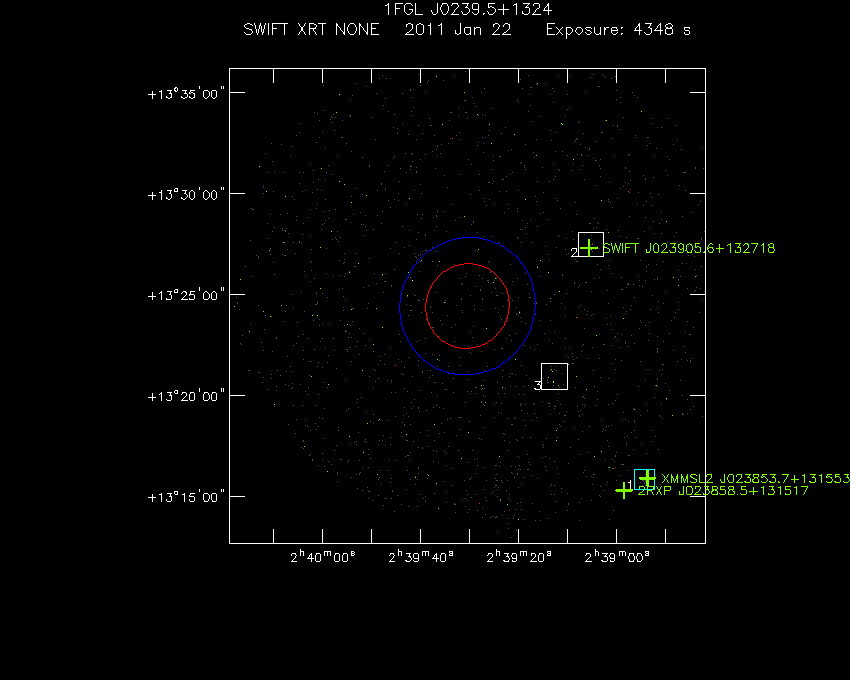Click the right ascension label 2h39m00s
The image size is (850, 680).
click(617, 557)
